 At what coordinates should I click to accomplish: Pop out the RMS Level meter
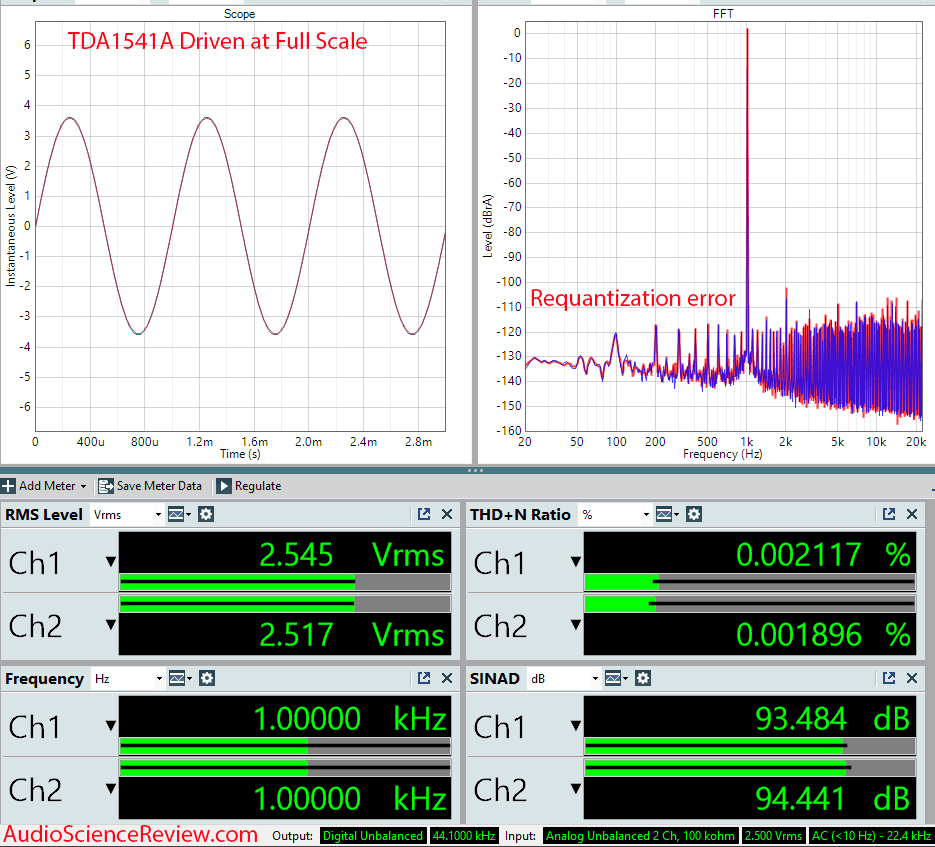pyautogui.click(x=424, y=514)
